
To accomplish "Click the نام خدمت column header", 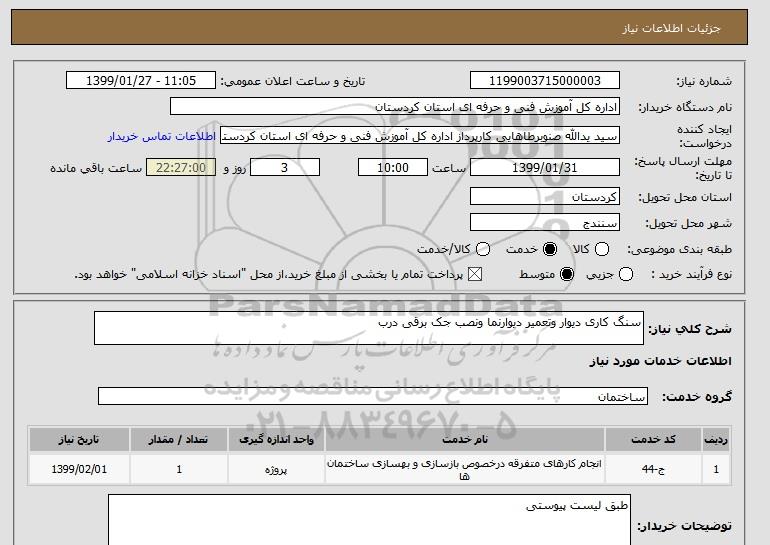I will click(465, 439).
